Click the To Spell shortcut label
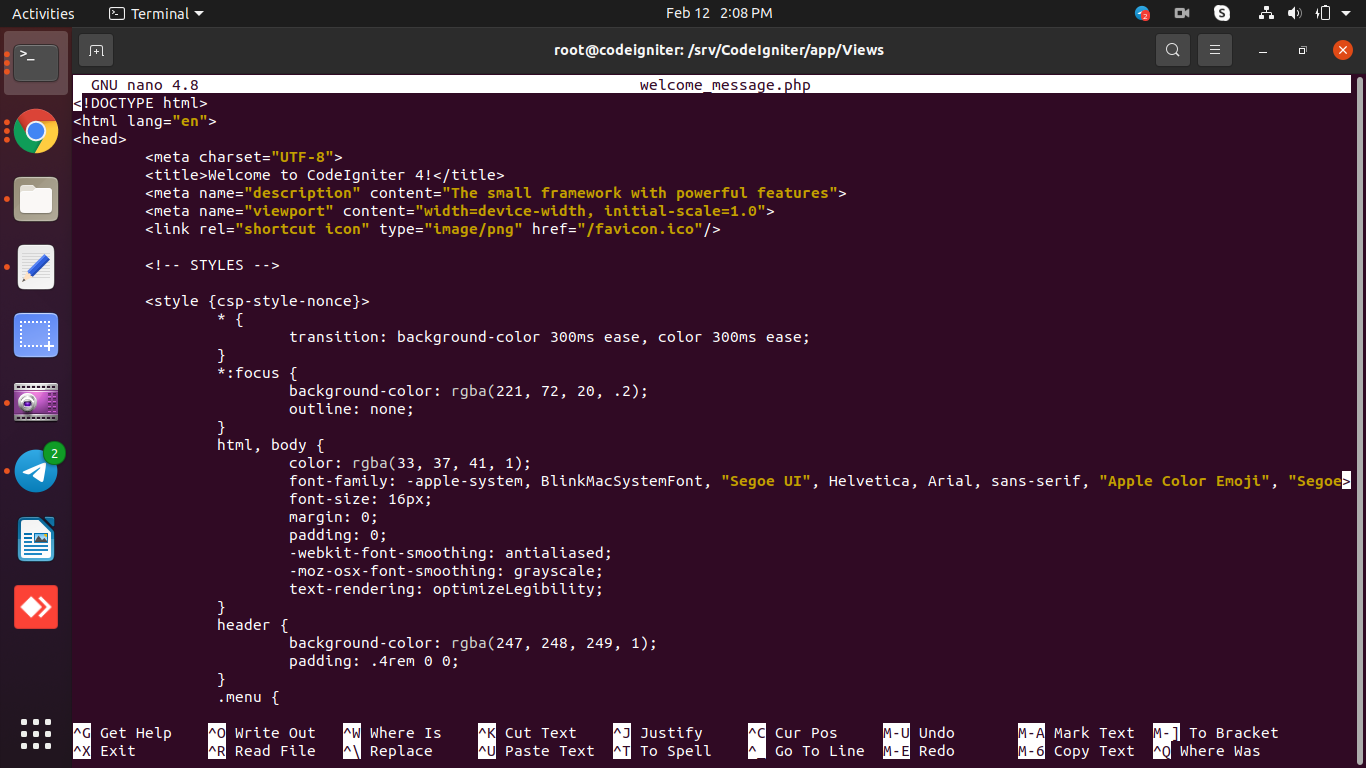 pyautogui.click(x=676, y=751)
